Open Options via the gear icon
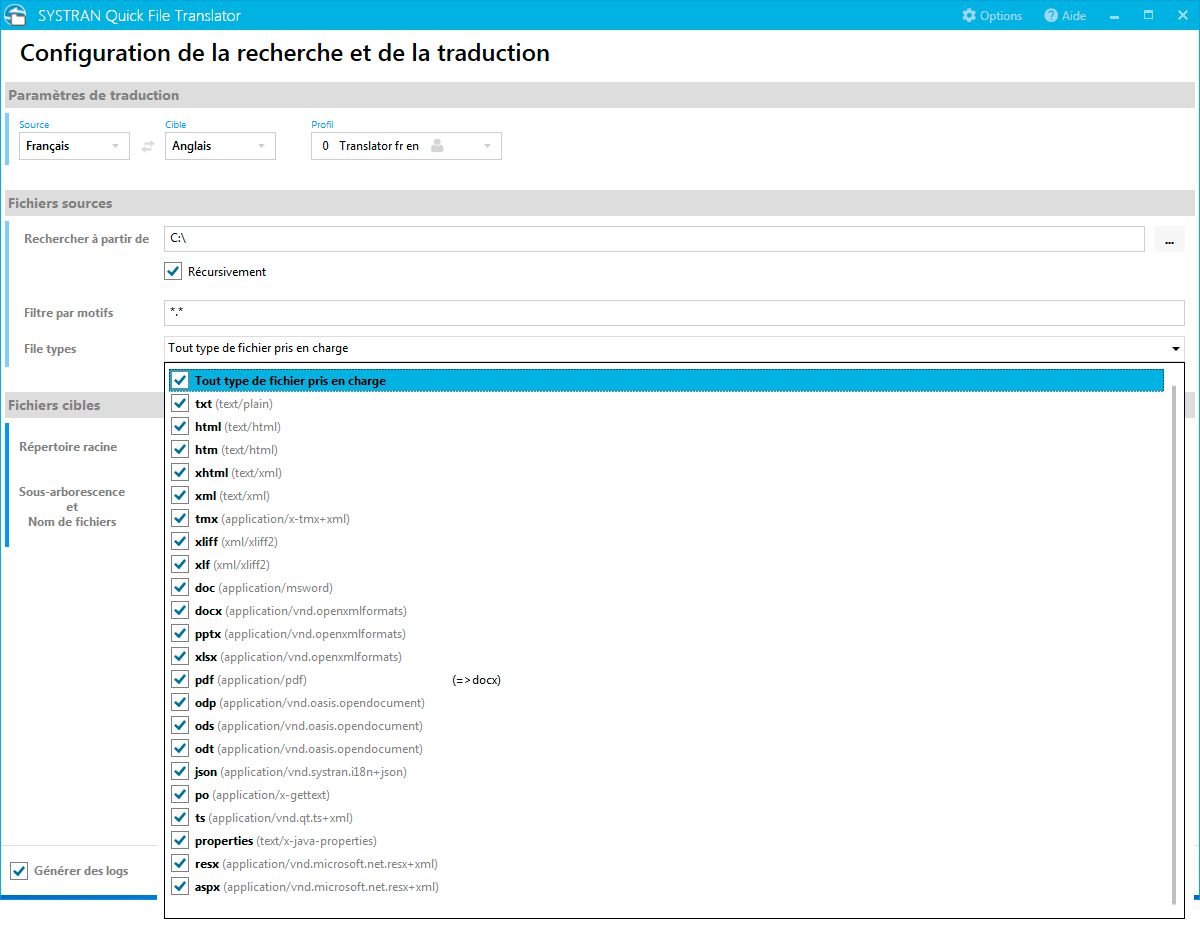 click(969, 15)
